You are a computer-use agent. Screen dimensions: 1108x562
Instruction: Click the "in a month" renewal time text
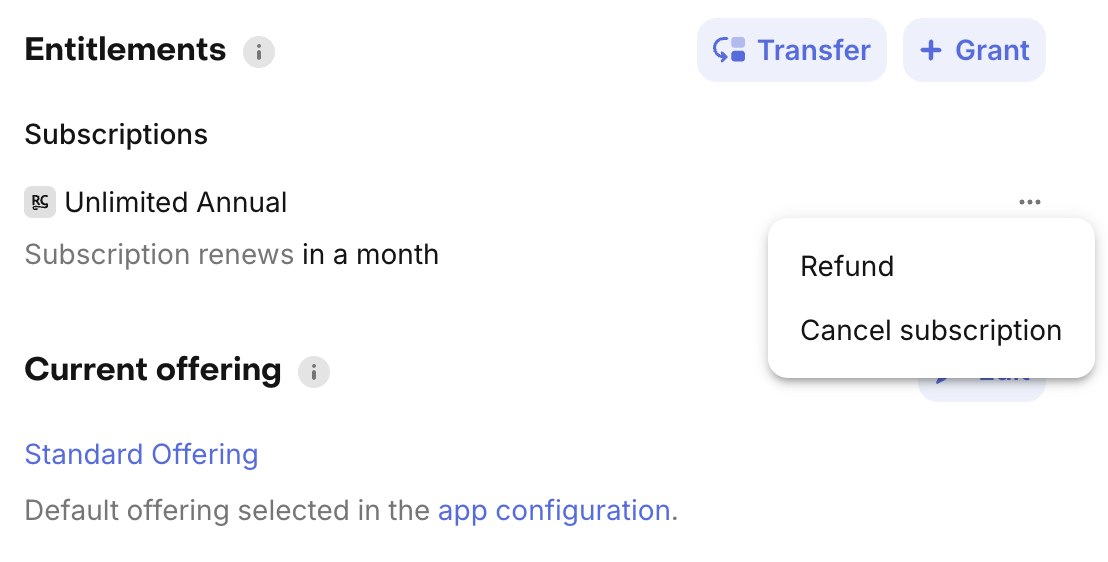(x=370, y=254)
